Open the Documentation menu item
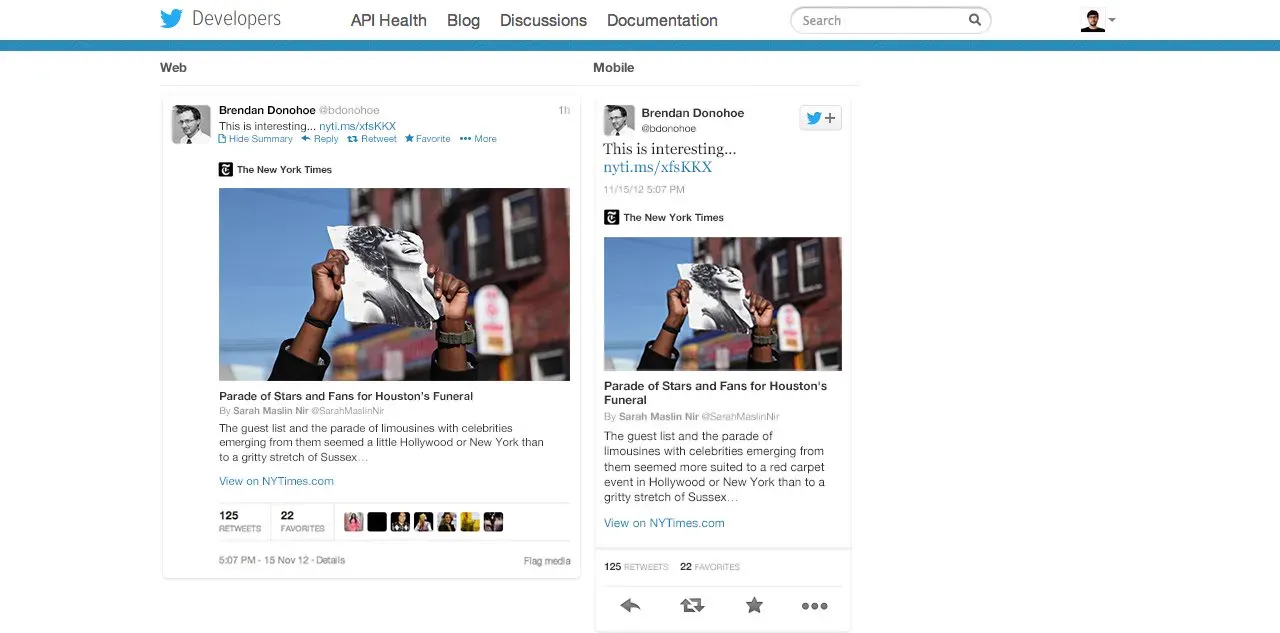This screenshot has height=633, width=1280. pos(661,20)
